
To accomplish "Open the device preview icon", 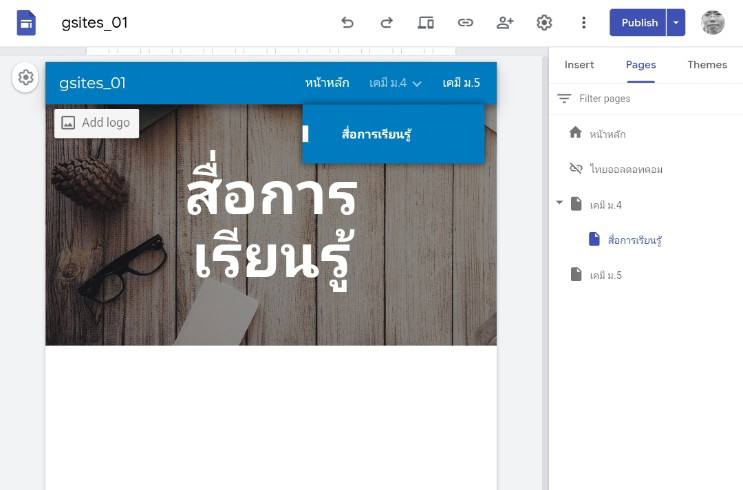I will 426,23.
